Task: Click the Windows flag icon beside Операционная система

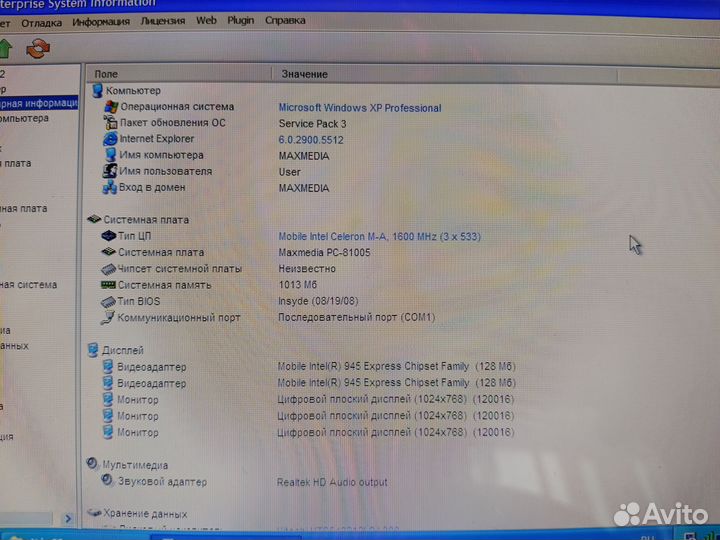Action: (111, 107)
